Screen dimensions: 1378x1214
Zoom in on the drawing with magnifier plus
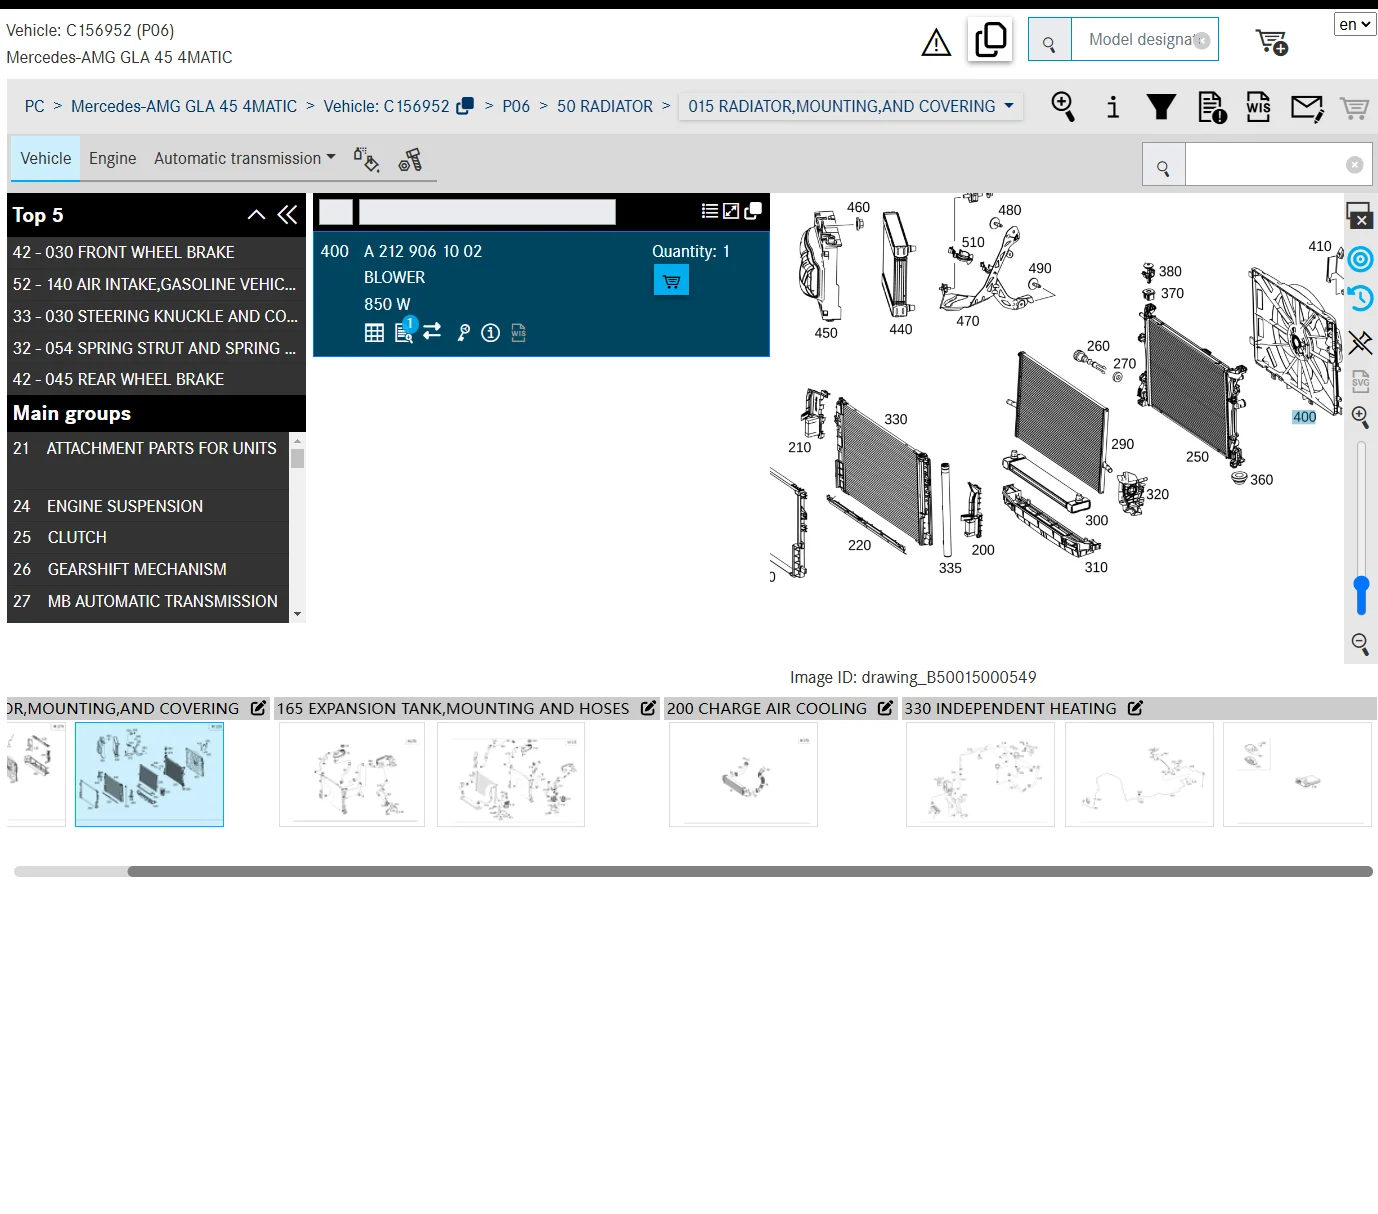pos(1360,417)
